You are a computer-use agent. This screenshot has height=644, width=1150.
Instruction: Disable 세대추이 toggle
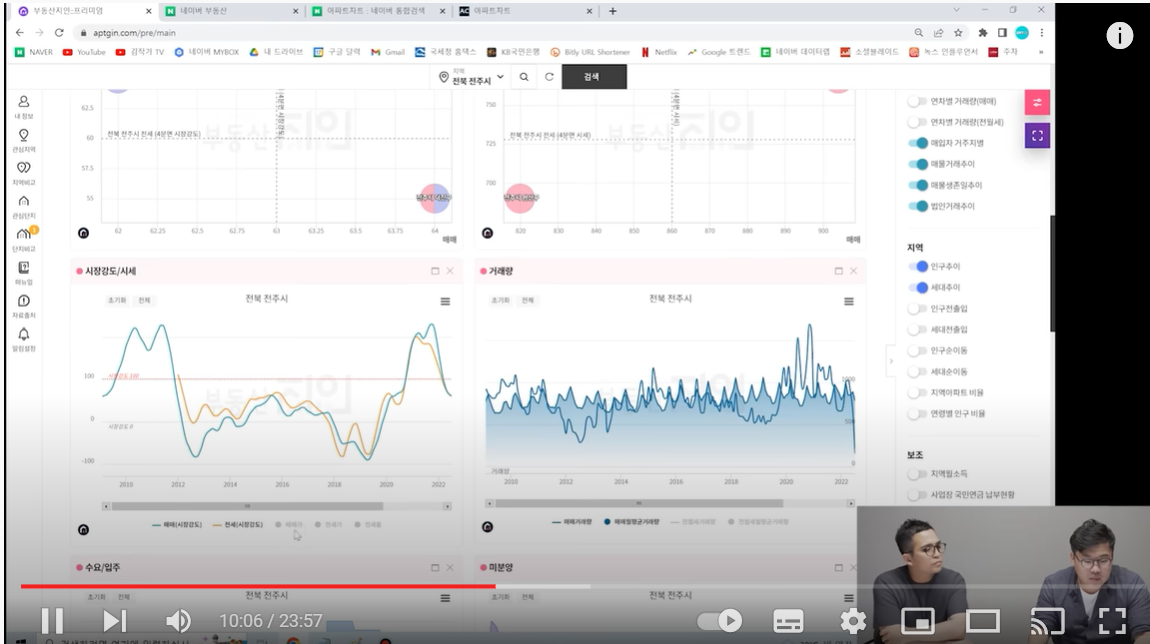[x=918, y=288]
